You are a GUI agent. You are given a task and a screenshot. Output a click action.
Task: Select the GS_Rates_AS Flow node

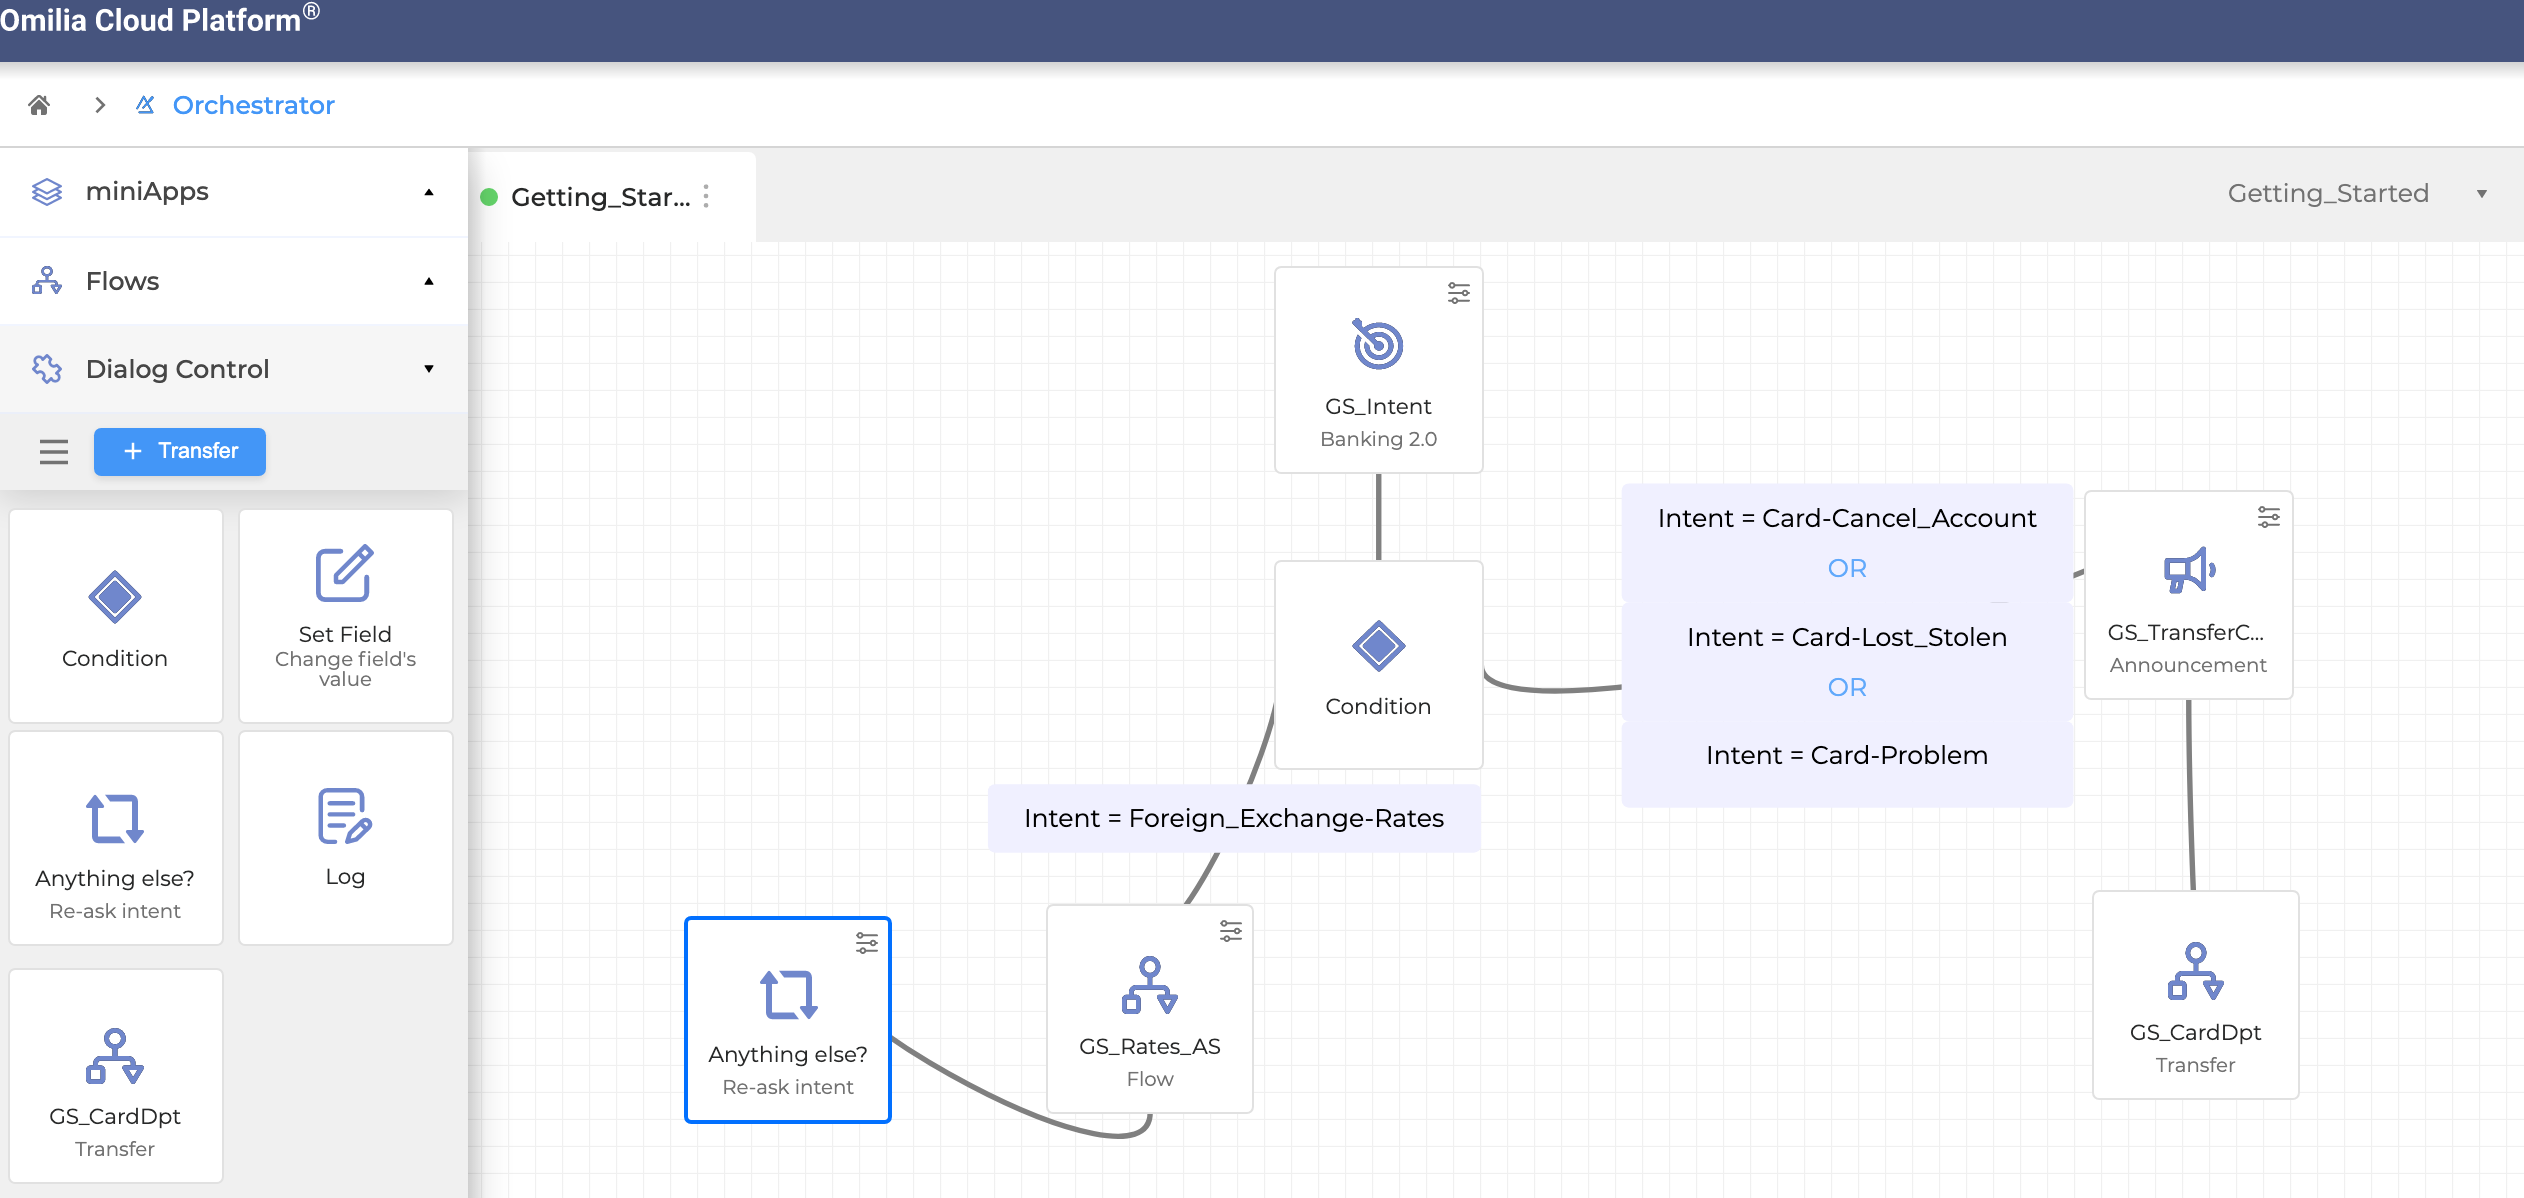point(1150,1009)
